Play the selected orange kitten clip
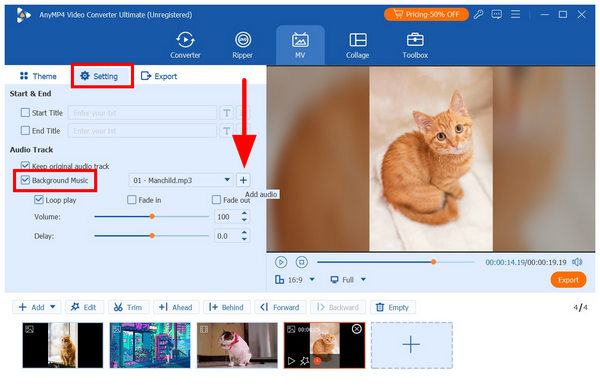Image resolution: width=600 pixels, height=391 pixels. coord(291,361)
